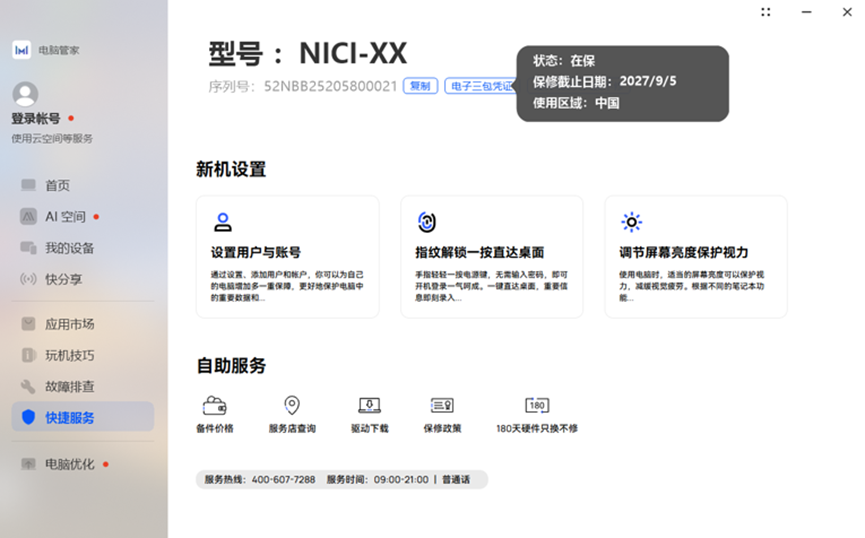Screen dimensions: 865x538
Task: Click the 备件价格 wallet icon
Action: pyautogui.click(x=214, y=405)
